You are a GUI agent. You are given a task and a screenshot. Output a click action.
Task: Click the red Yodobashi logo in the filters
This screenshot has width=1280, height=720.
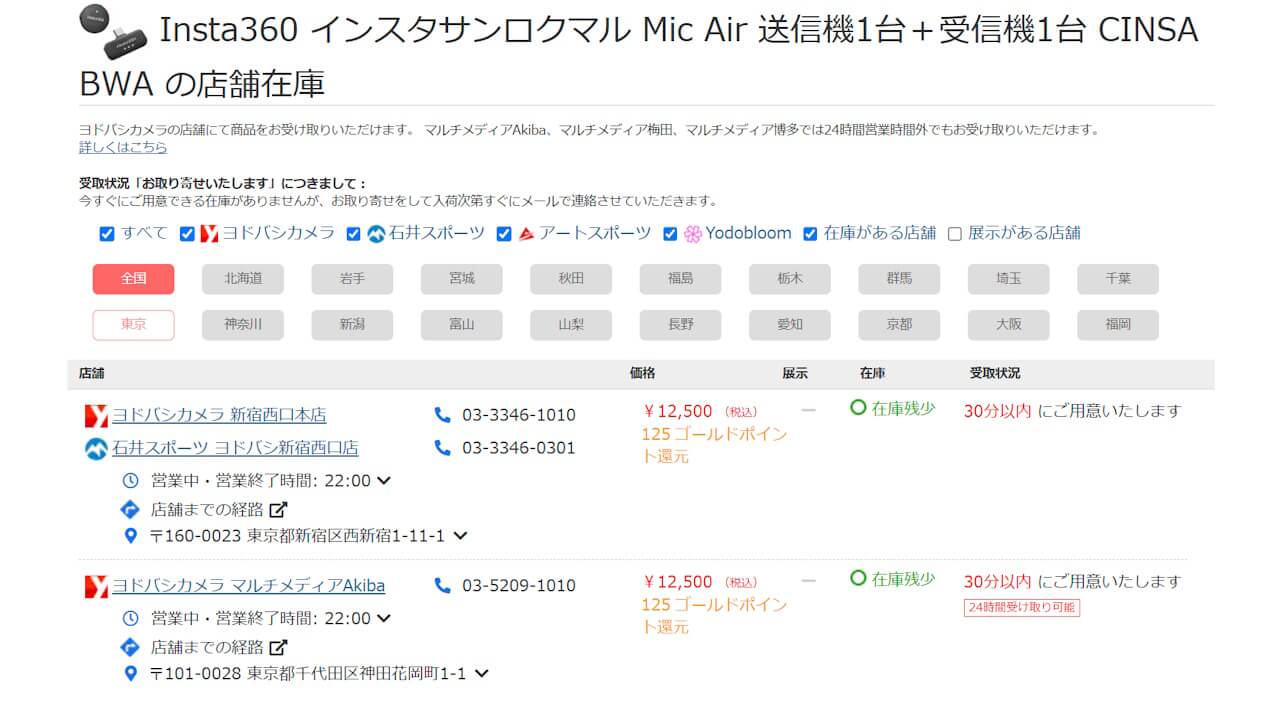click(209, 234)
